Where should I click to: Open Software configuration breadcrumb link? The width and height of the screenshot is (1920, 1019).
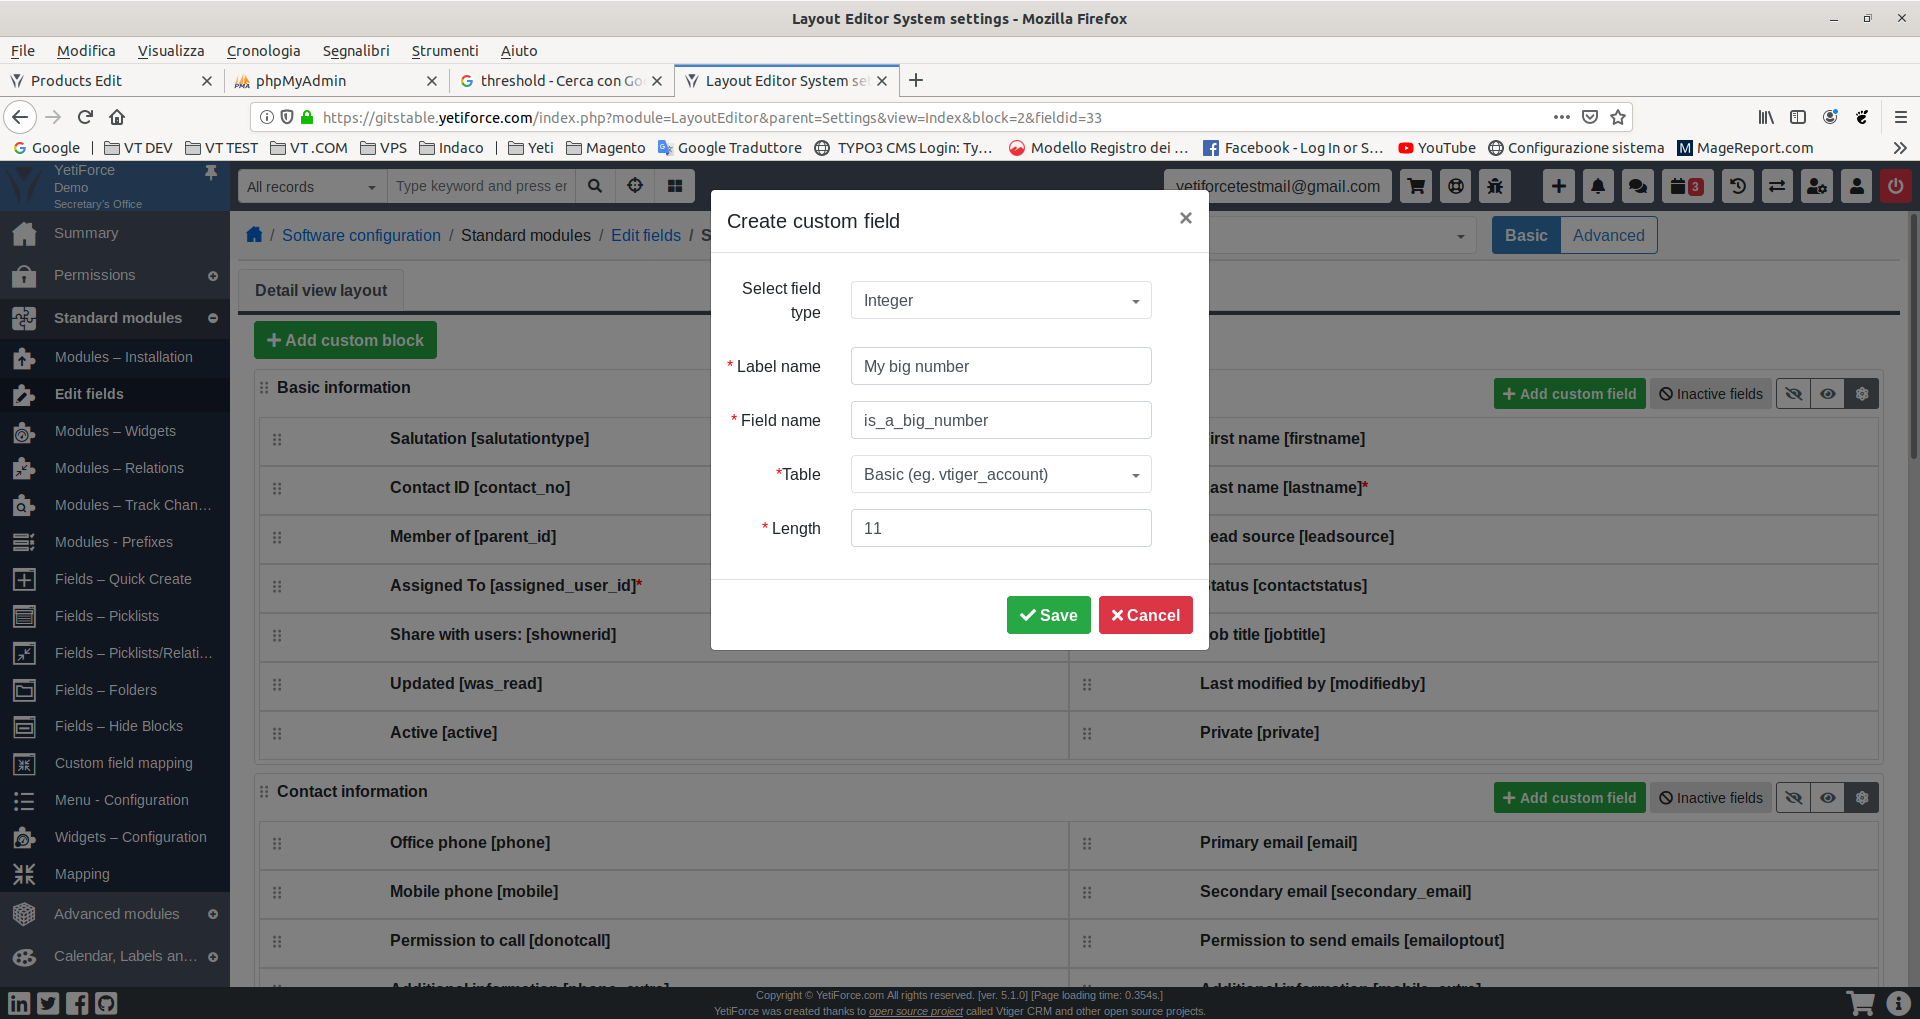coord(361,235)
